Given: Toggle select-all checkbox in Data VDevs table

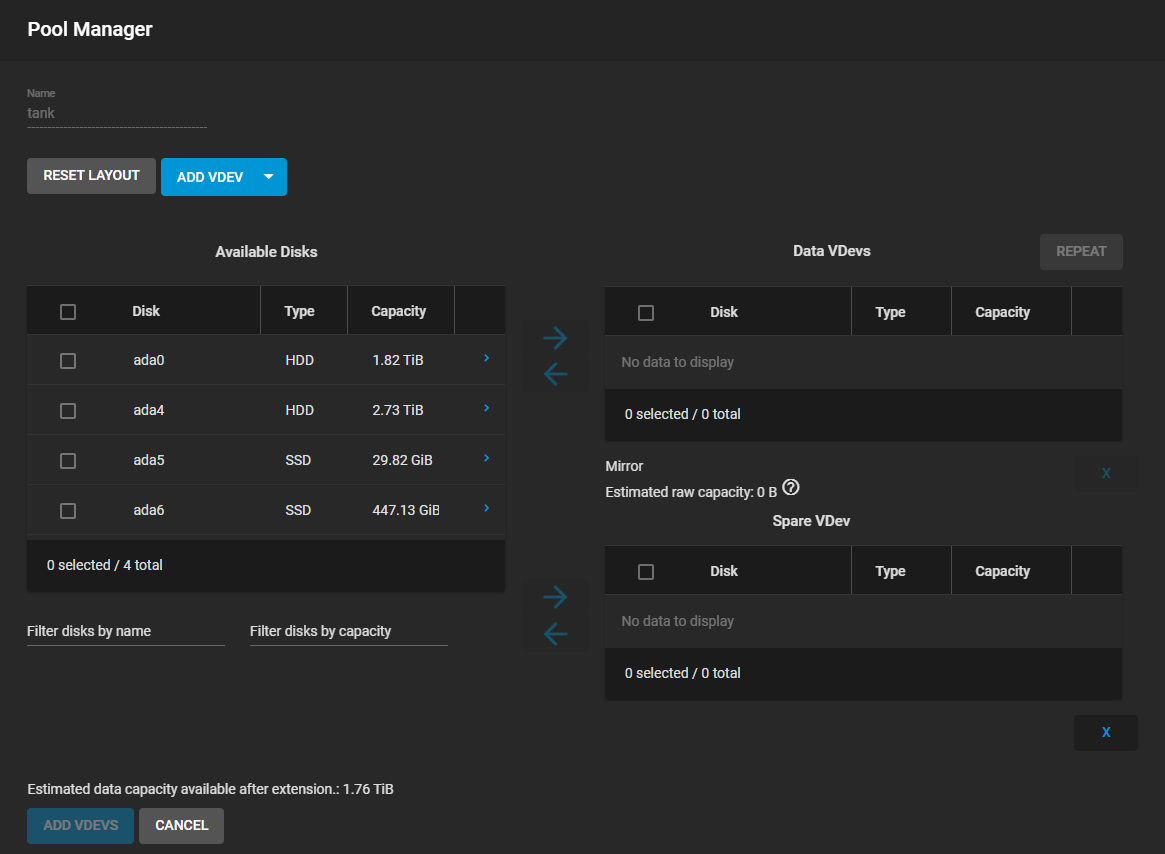Looking at the screenshot, I should click(x=646, y=313).
